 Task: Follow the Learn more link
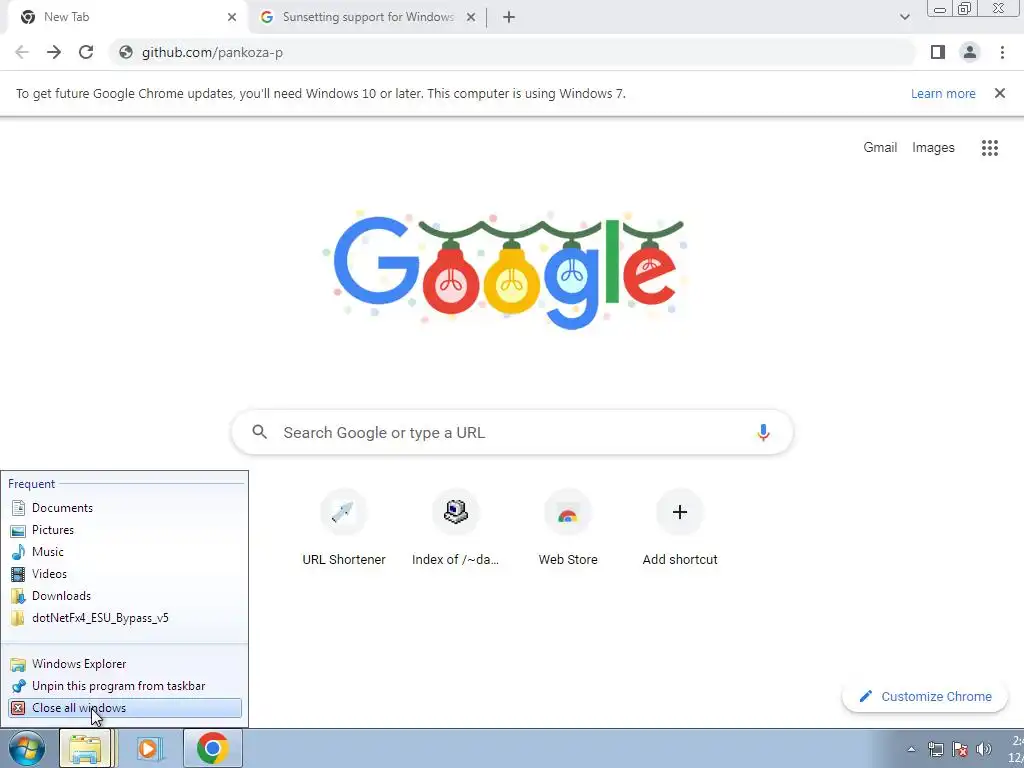pyautogui.click(x=943, y=93)
